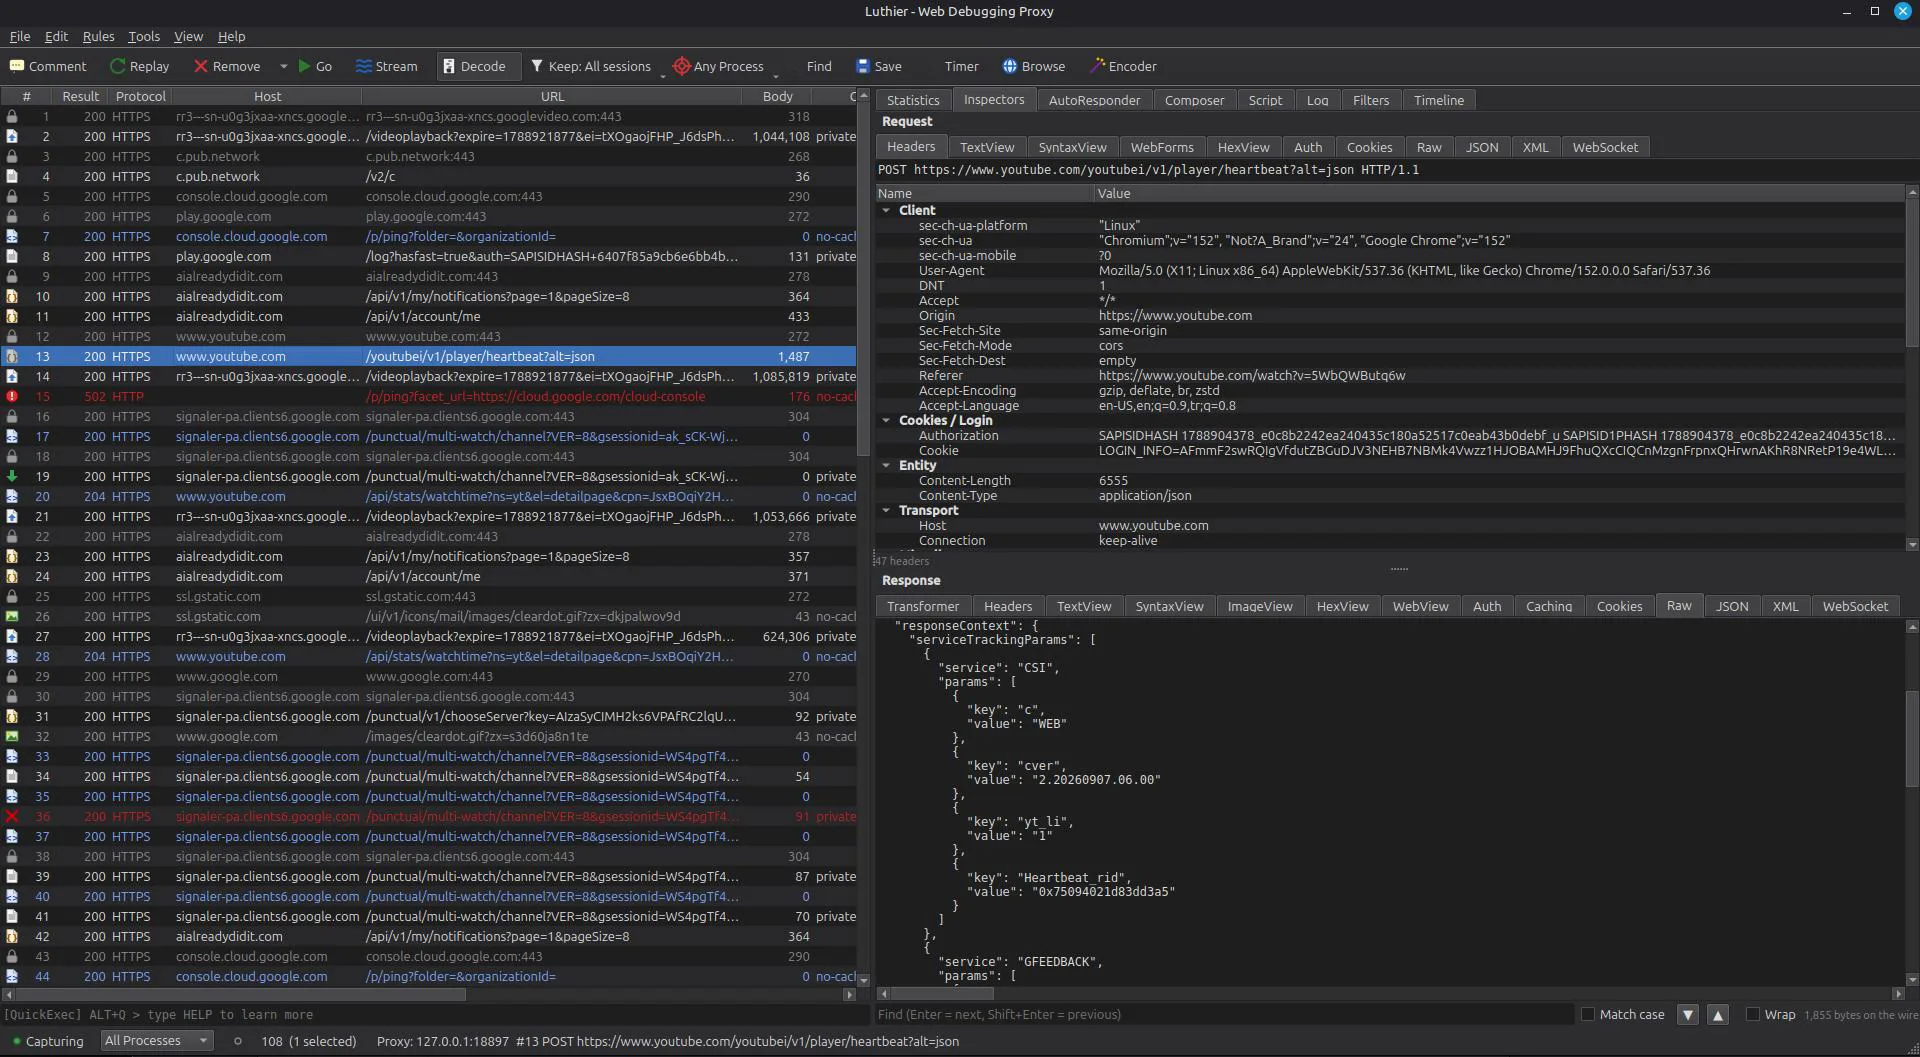Collapse the Transport header group
Viewport: 1920px width, 1057px height.
pos(886,510)
